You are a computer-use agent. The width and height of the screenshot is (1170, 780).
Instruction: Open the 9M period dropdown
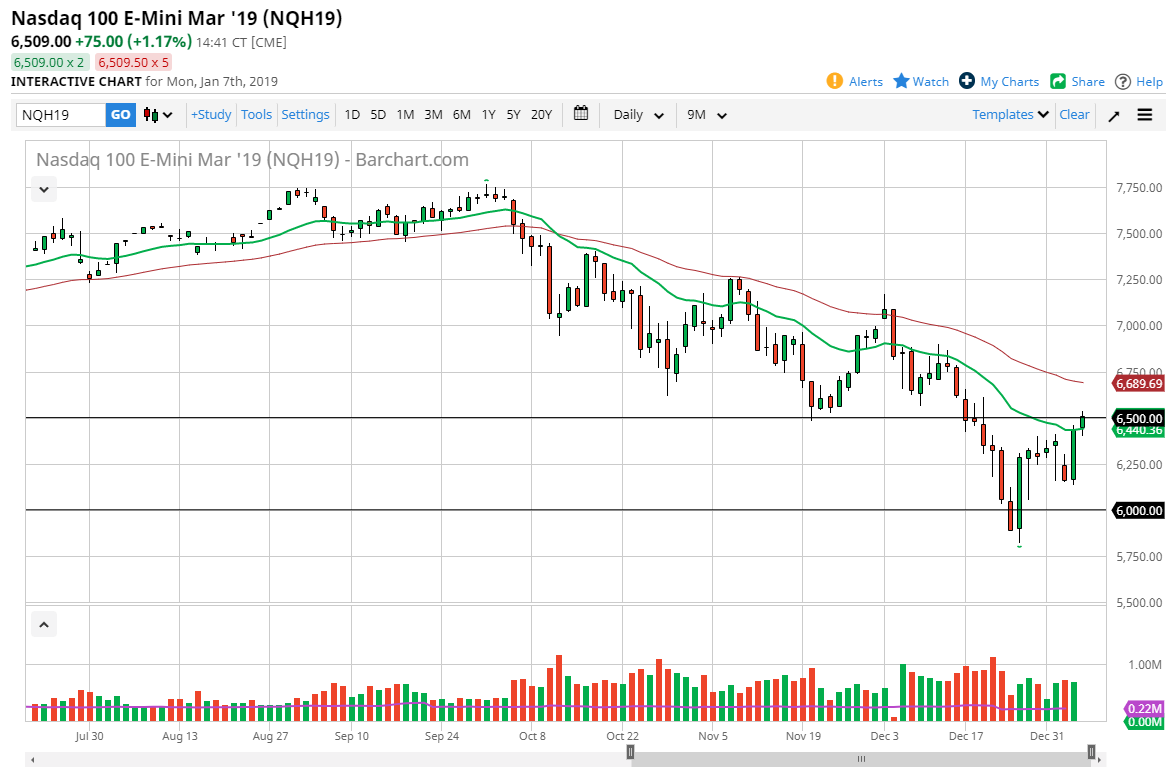(706, 114)
